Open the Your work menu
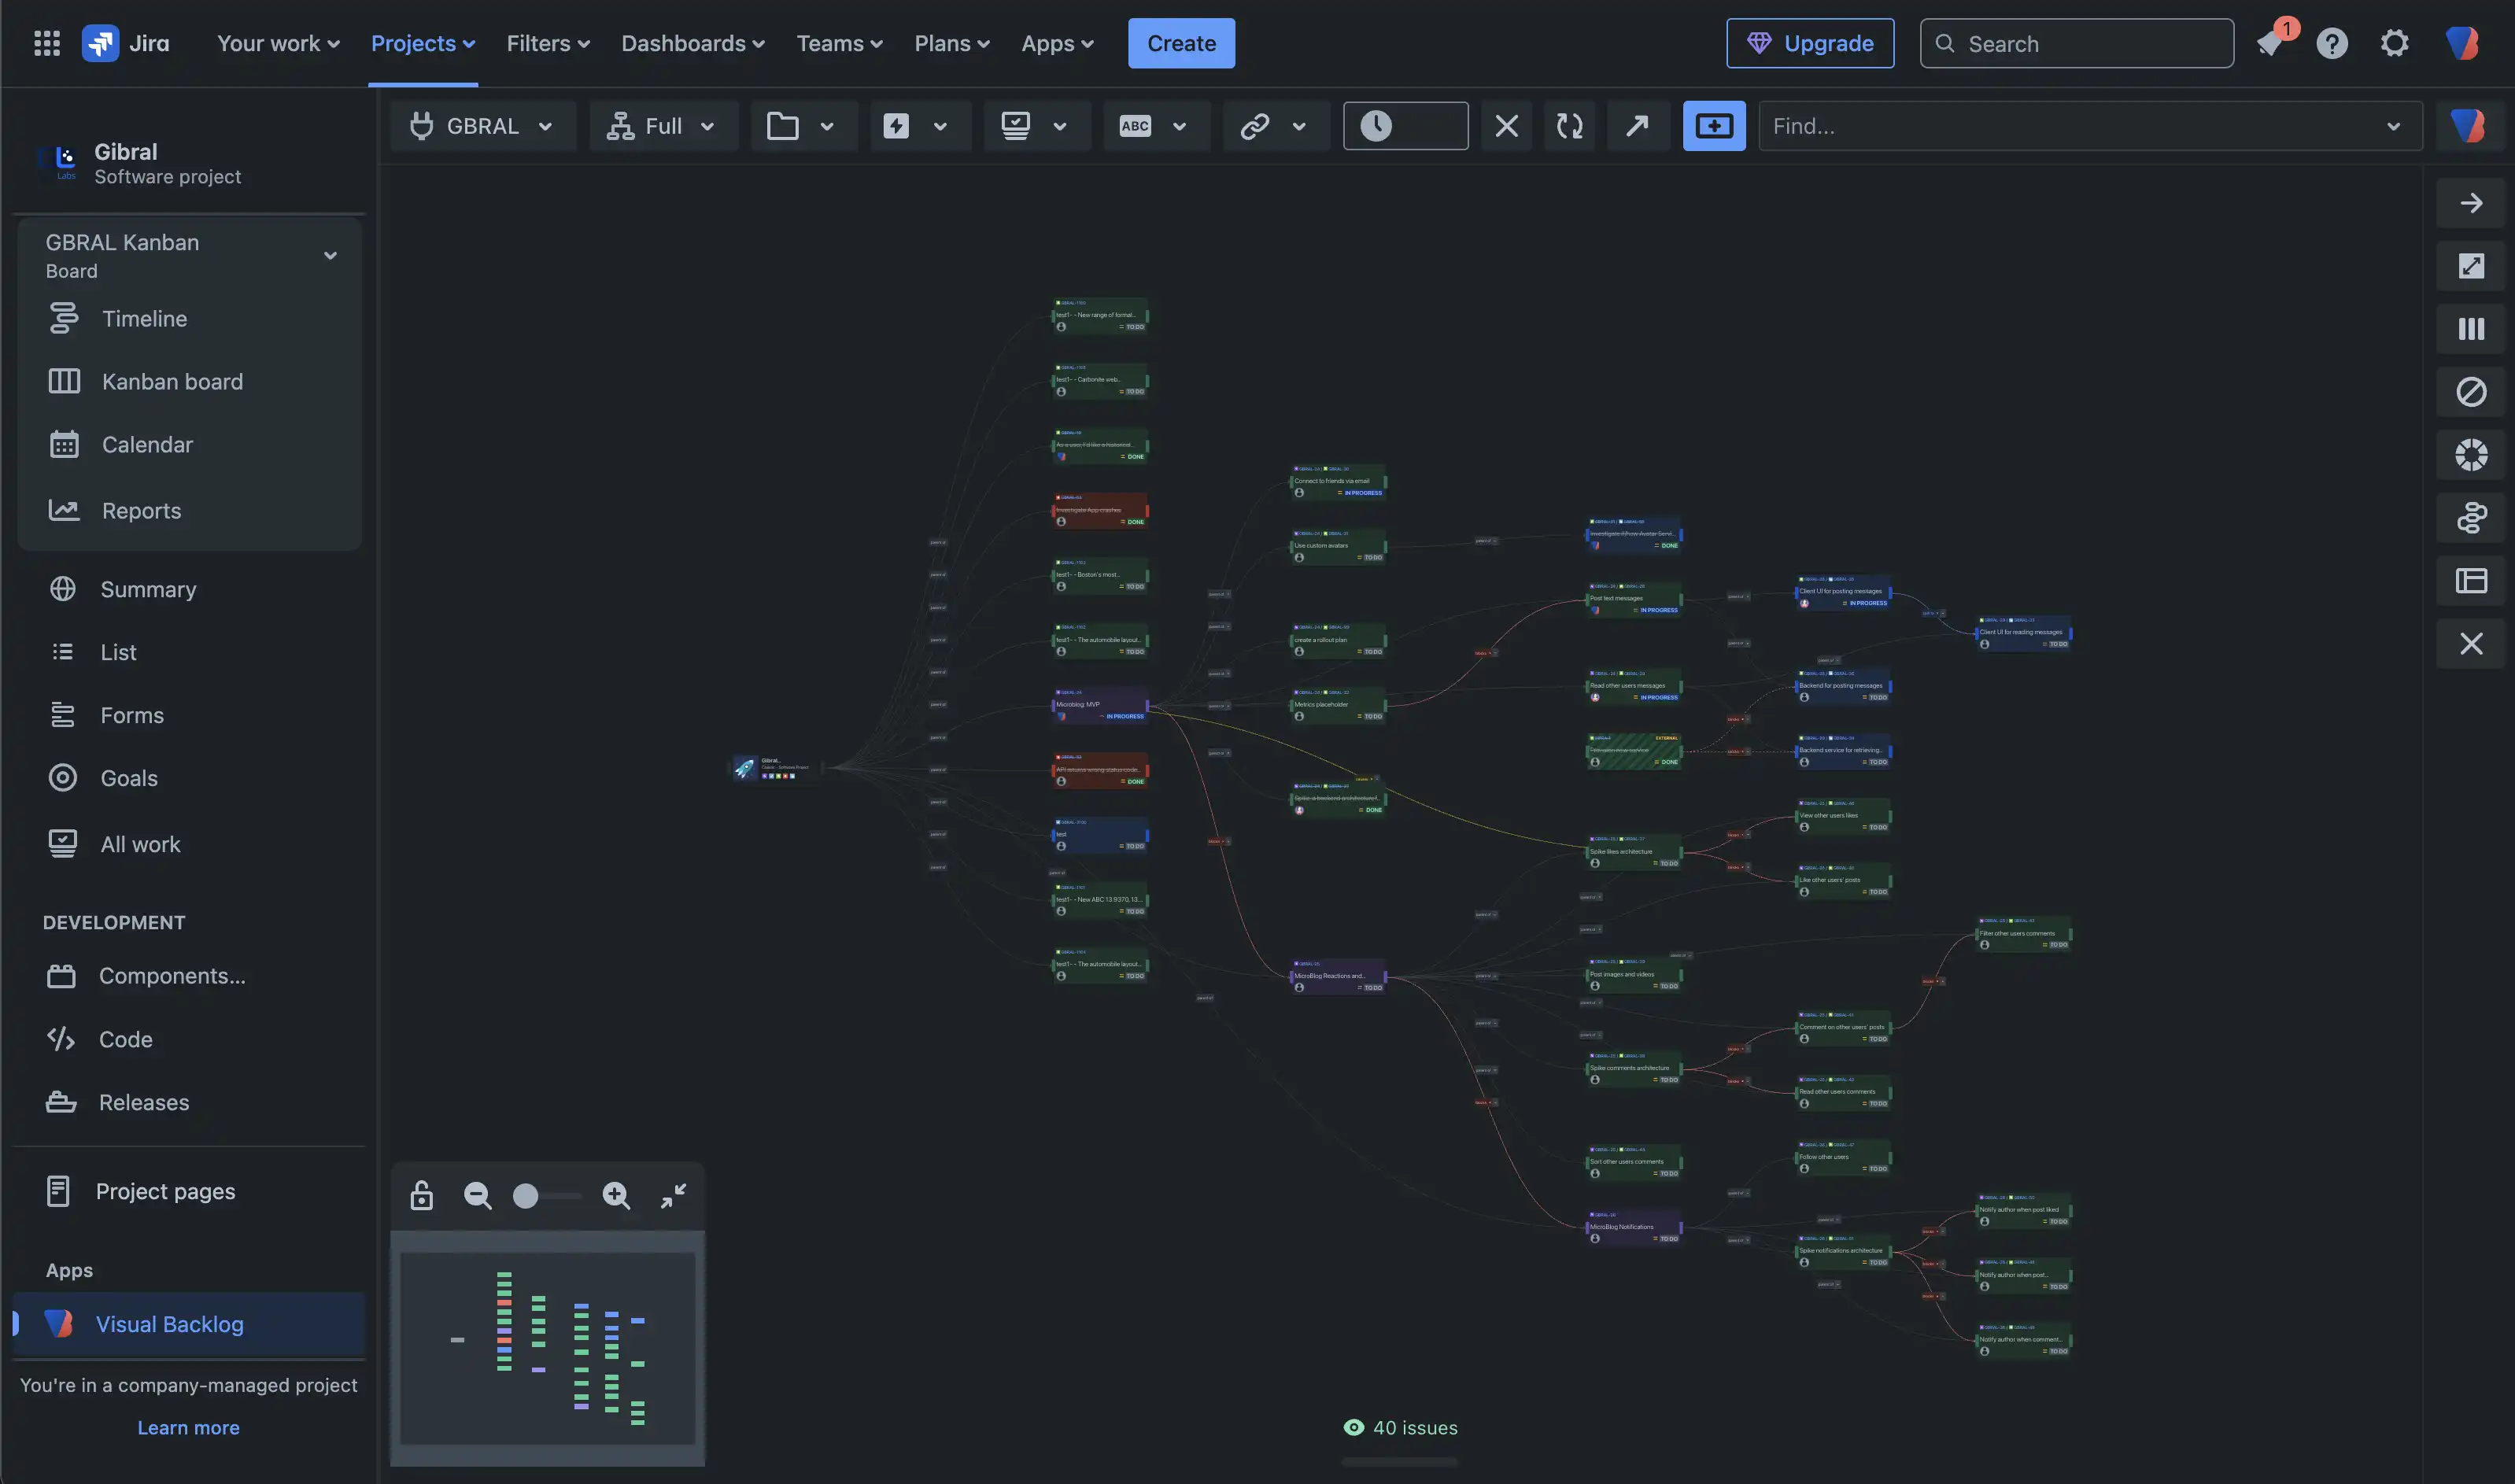The height and width of the screenshot is (1484, 2515). point(278,43)
